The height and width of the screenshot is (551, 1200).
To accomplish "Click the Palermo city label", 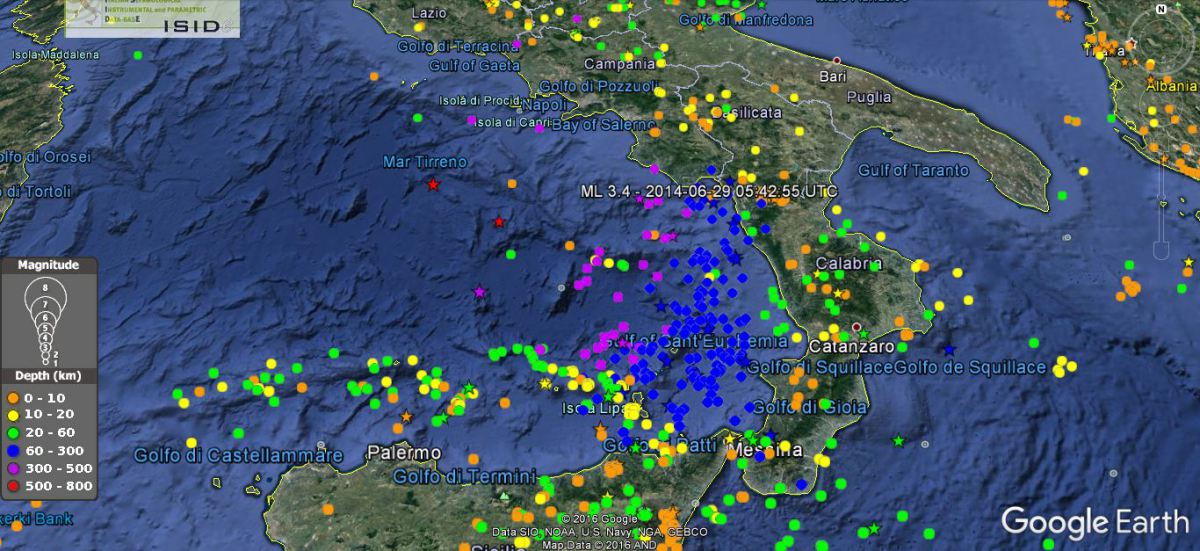I will (x=404, y=453).
